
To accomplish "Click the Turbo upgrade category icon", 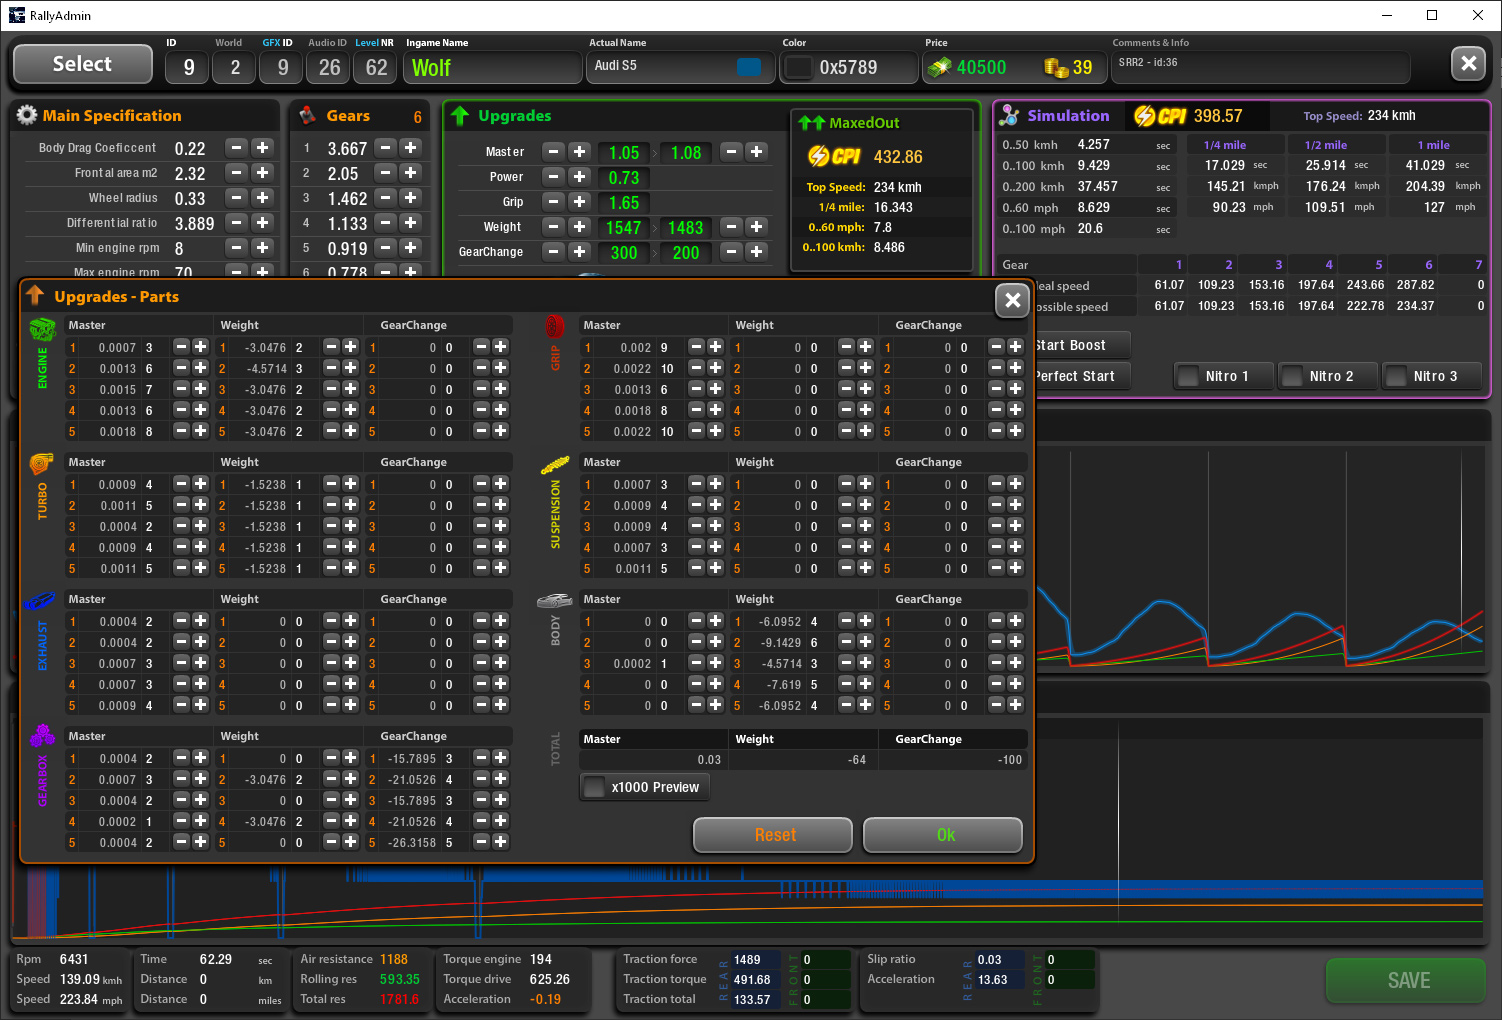I will pos(42,465).
